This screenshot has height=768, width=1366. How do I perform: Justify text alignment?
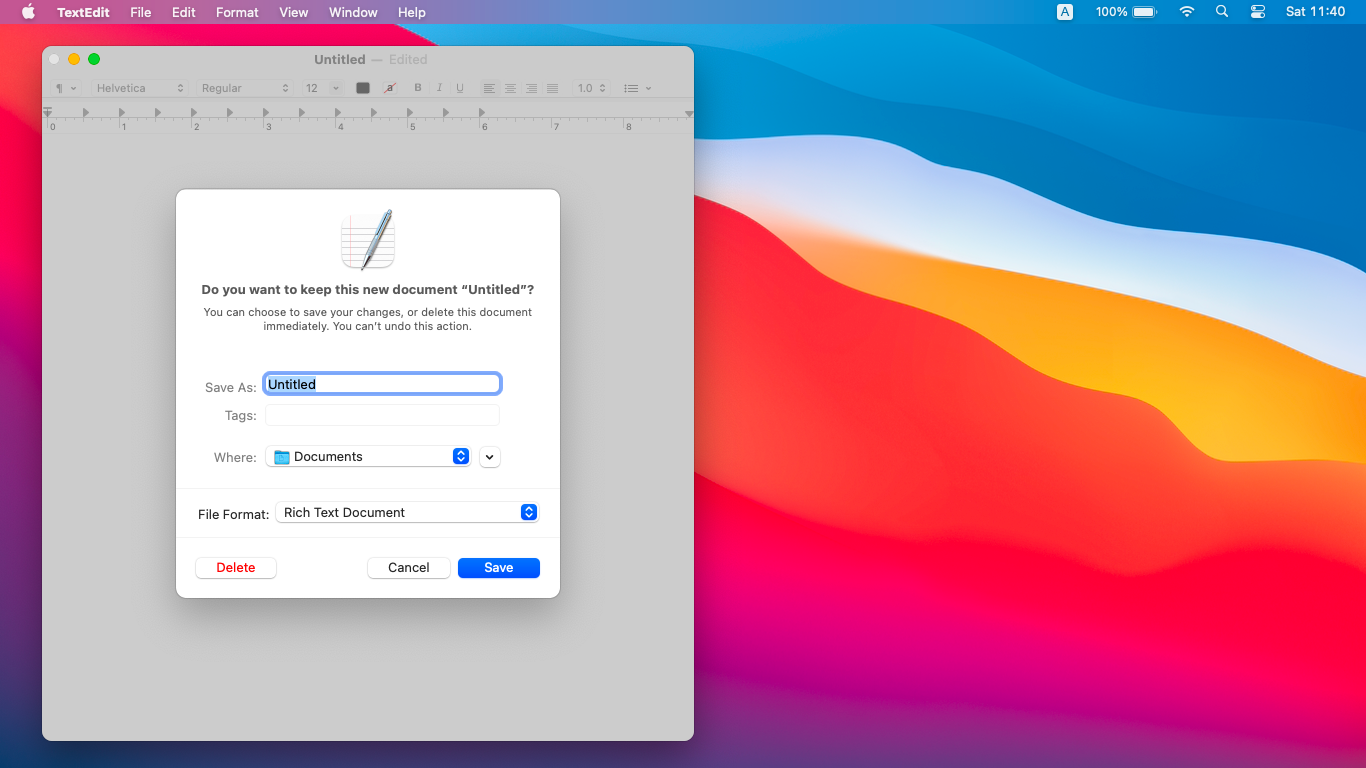coord(552,88)
